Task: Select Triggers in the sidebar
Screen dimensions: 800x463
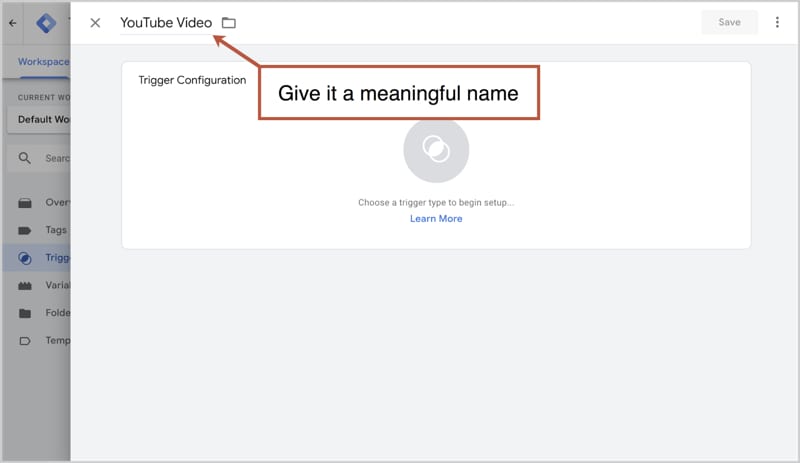Action: 39,258
